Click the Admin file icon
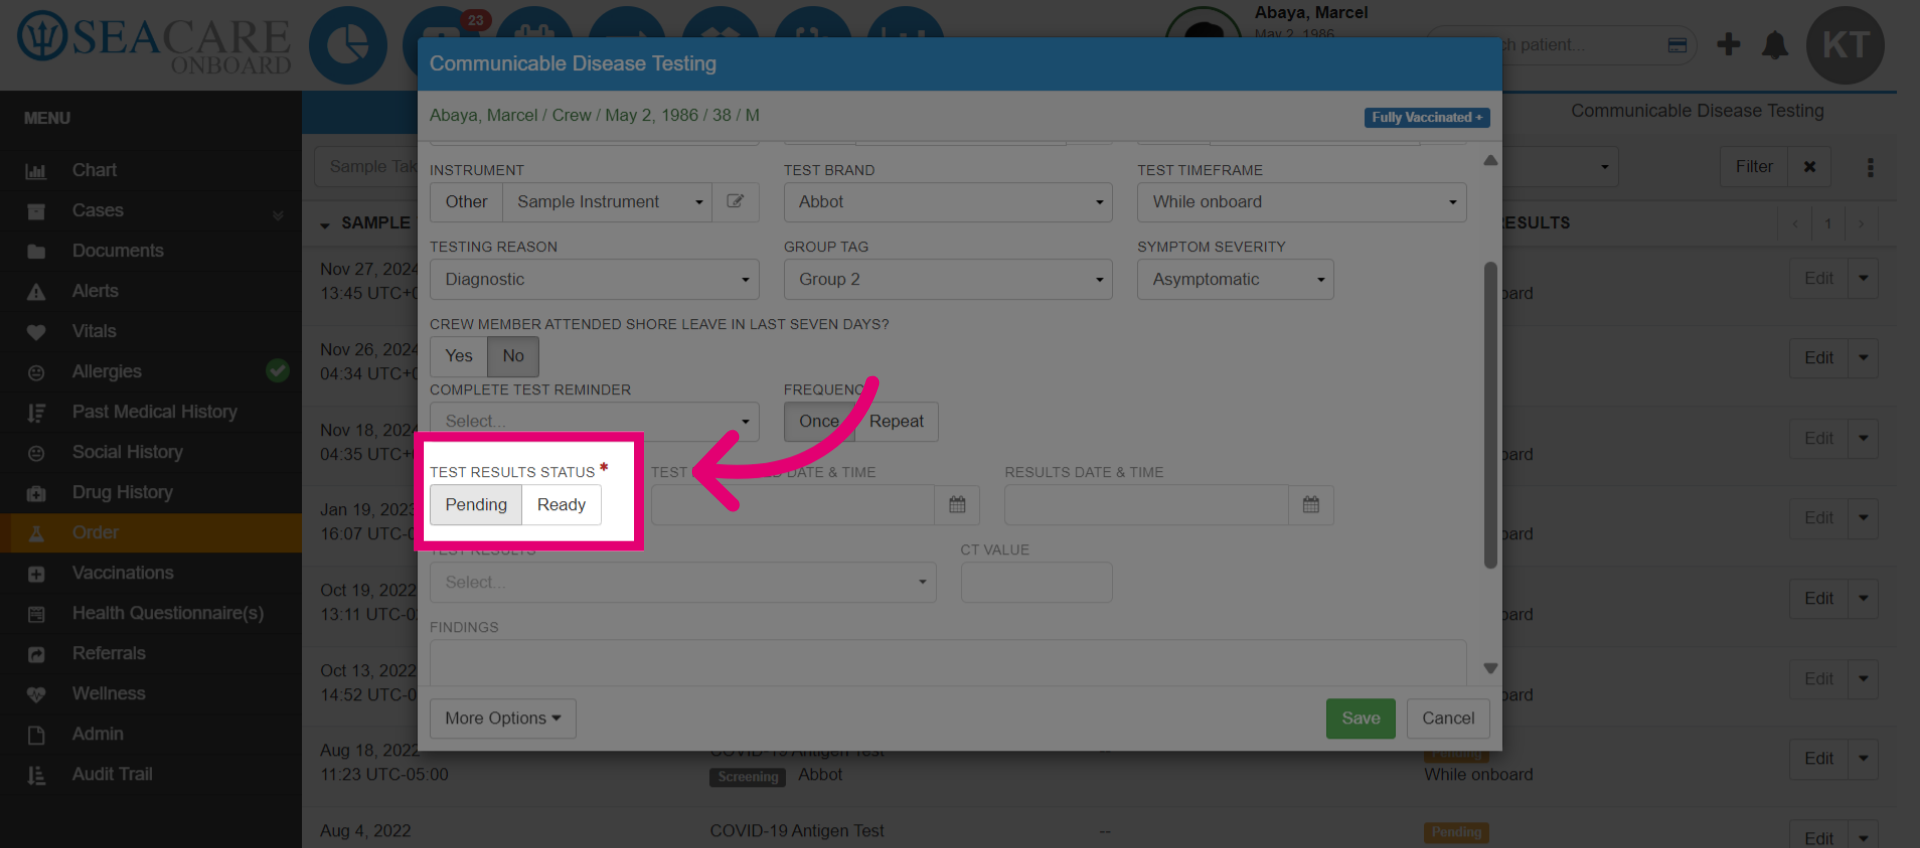The height and width of the screenshot is (848, 1920). point(36,735)
